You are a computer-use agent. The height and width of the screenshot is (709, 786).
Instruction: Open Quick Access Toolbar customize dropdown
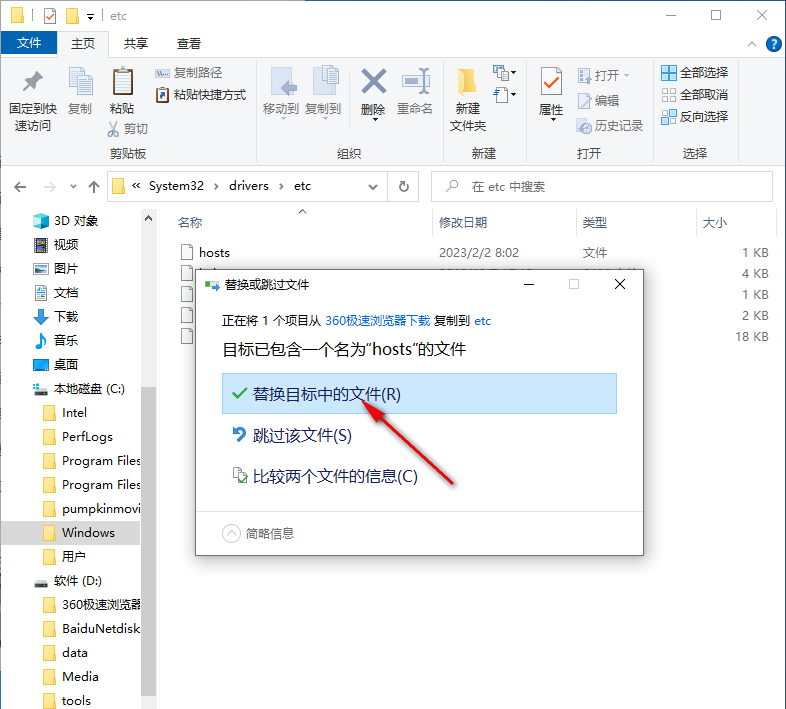[90, 17]
